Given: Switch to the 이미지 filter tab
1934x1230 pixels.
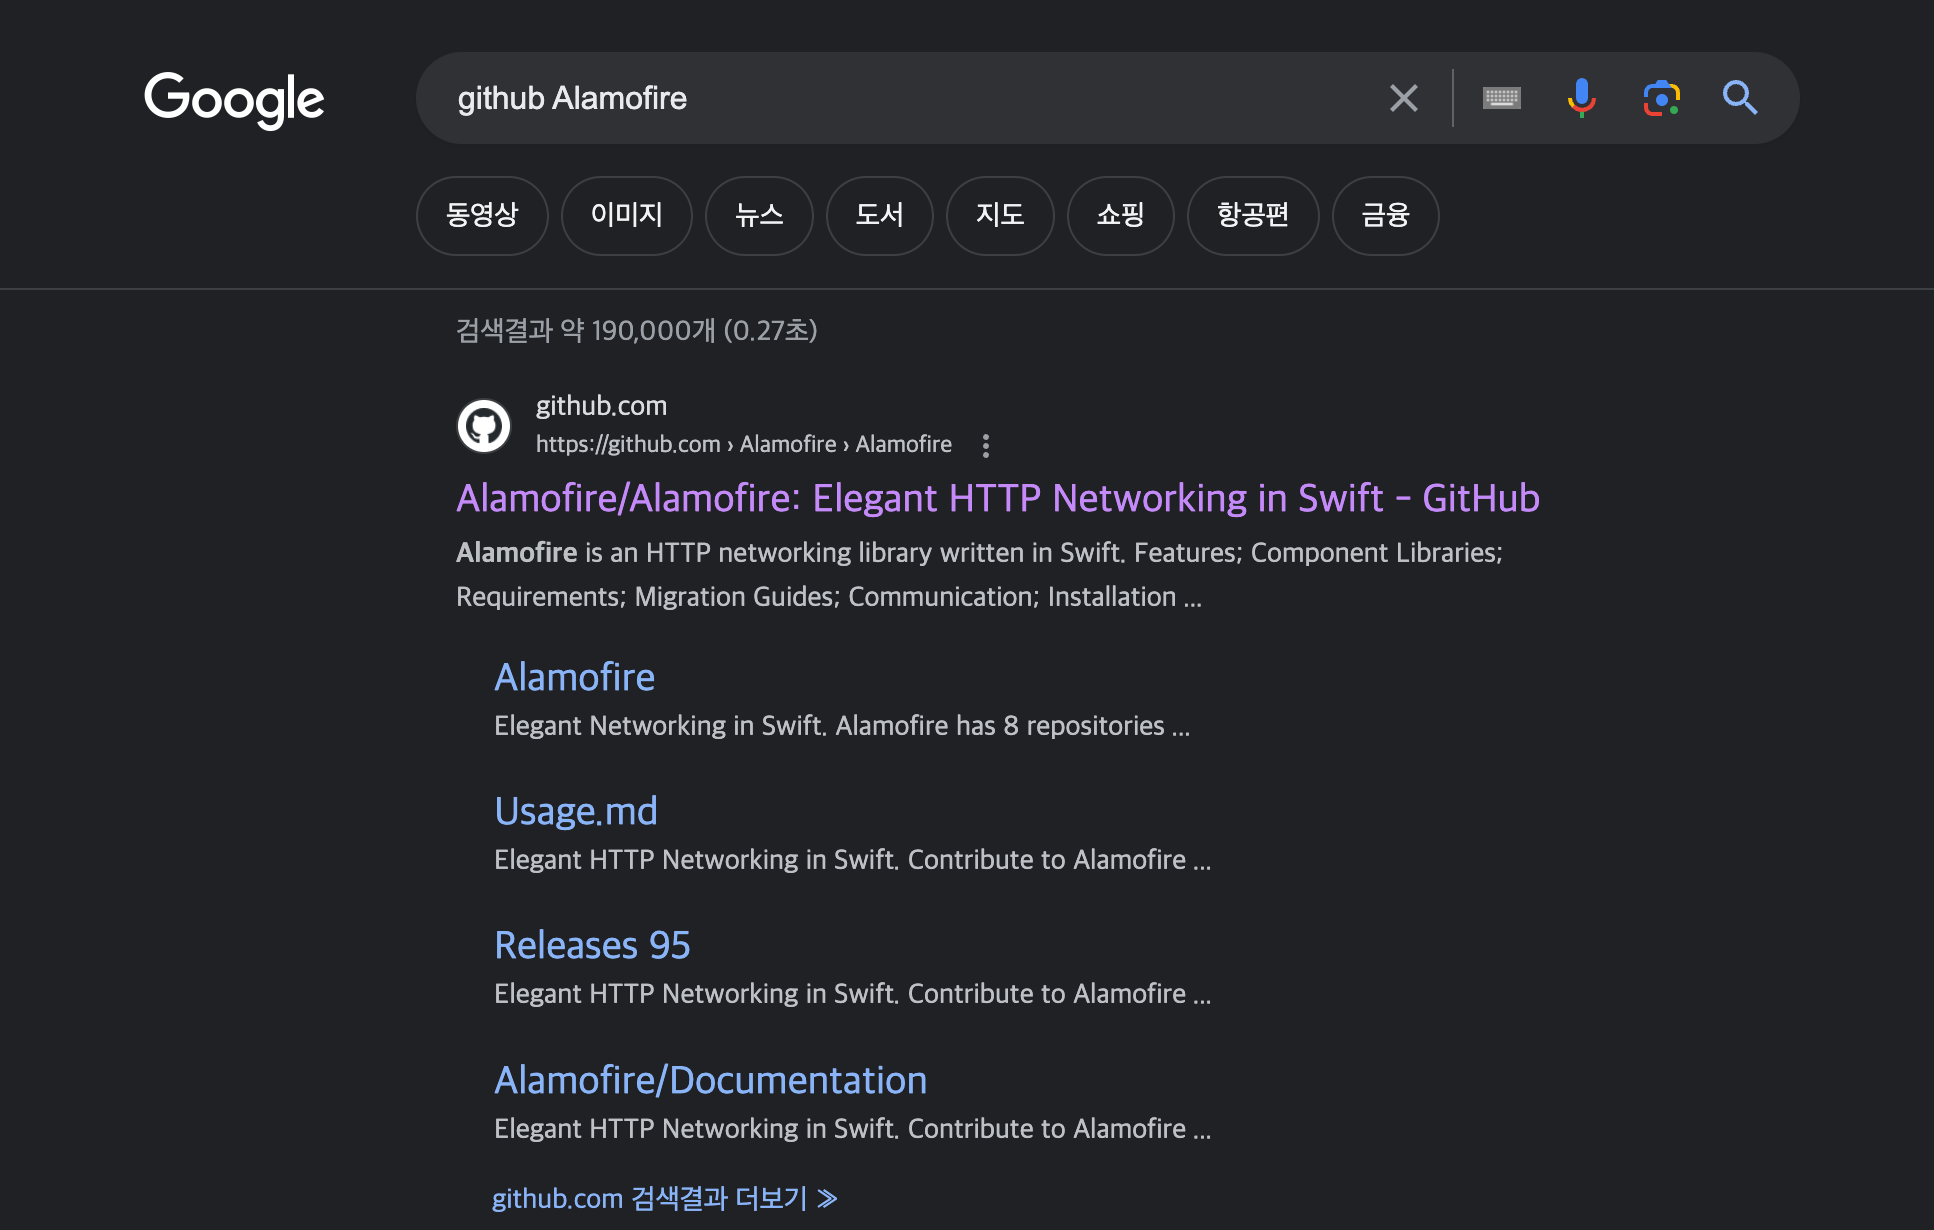Looking at the screenshot, I should [627, 215].
